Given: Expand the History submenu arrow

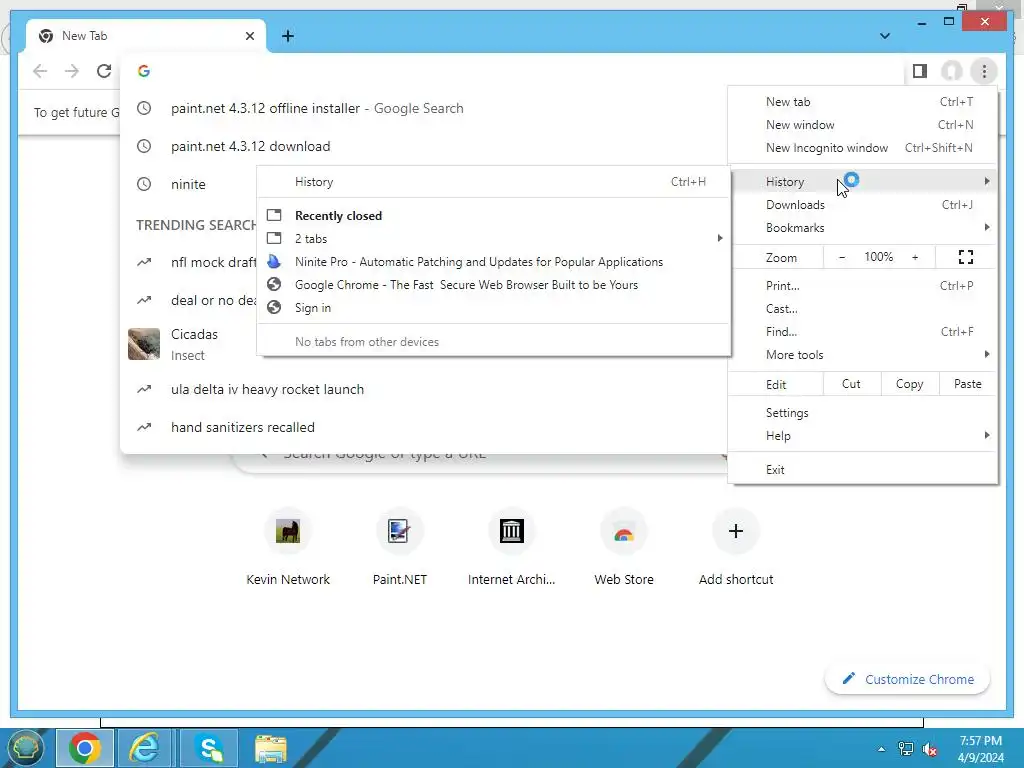Looking at the screenshot, I should [x=987, y=181].
